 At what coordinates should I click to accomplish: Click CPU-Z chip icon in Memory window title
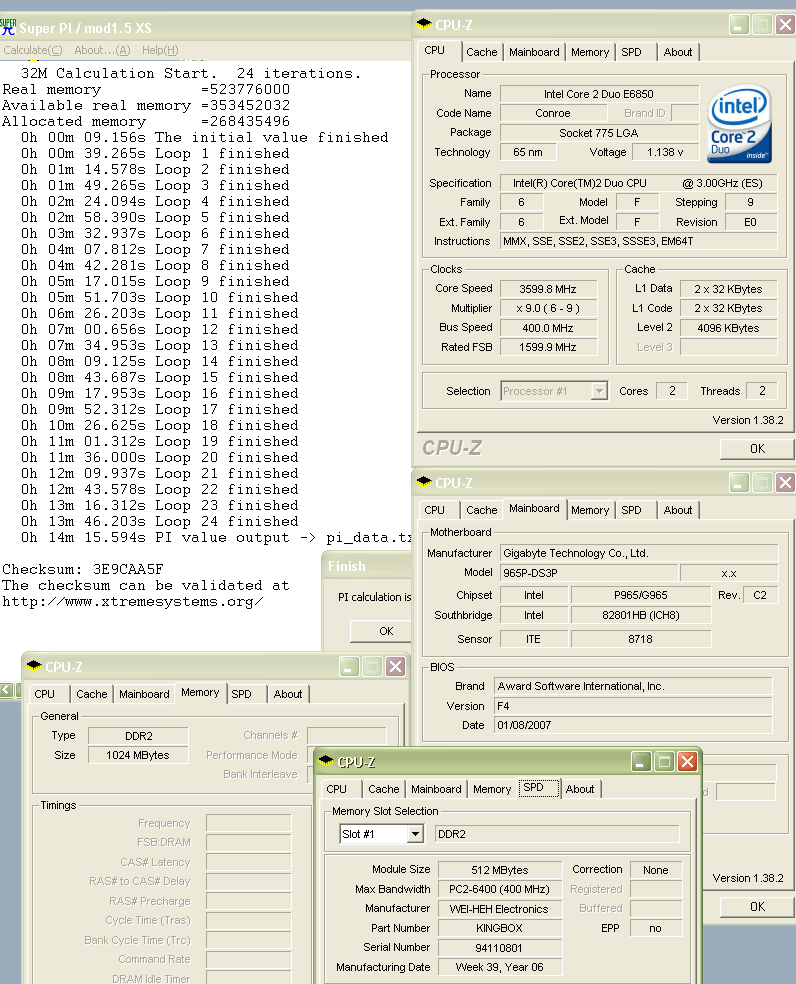[35, 666]
